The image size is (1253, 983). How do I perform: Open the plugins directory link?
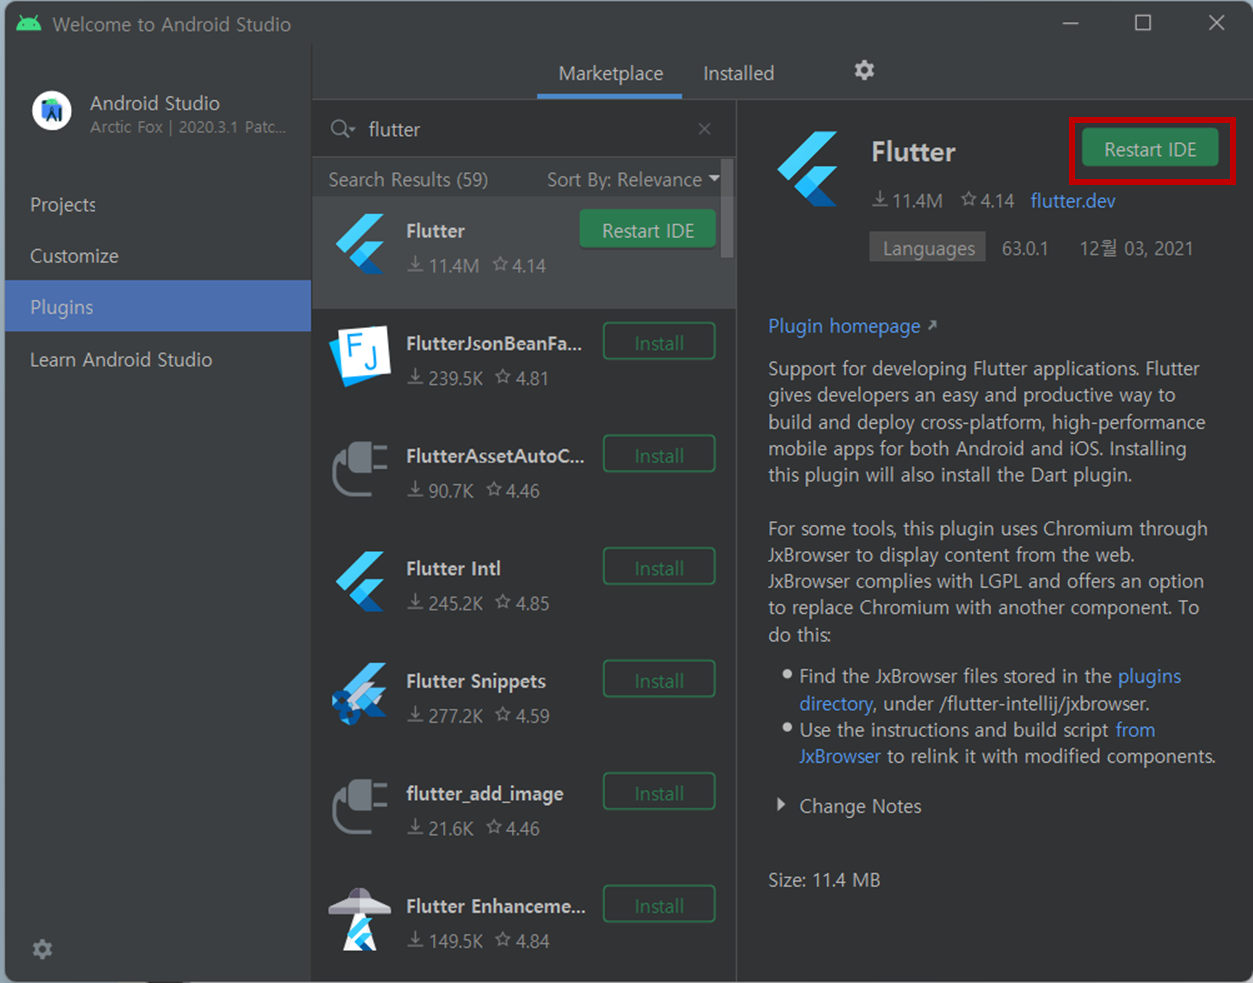tap(990, 689)
